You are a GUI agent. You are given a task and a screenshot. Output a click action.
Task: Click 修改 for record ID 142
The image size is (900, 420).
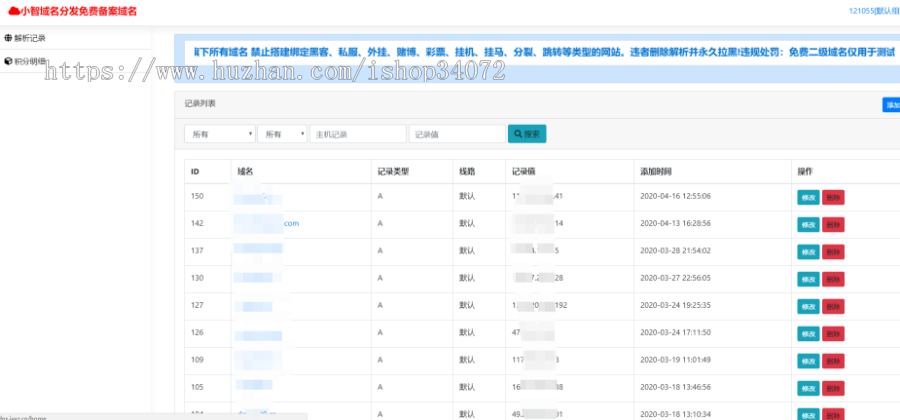808,224
